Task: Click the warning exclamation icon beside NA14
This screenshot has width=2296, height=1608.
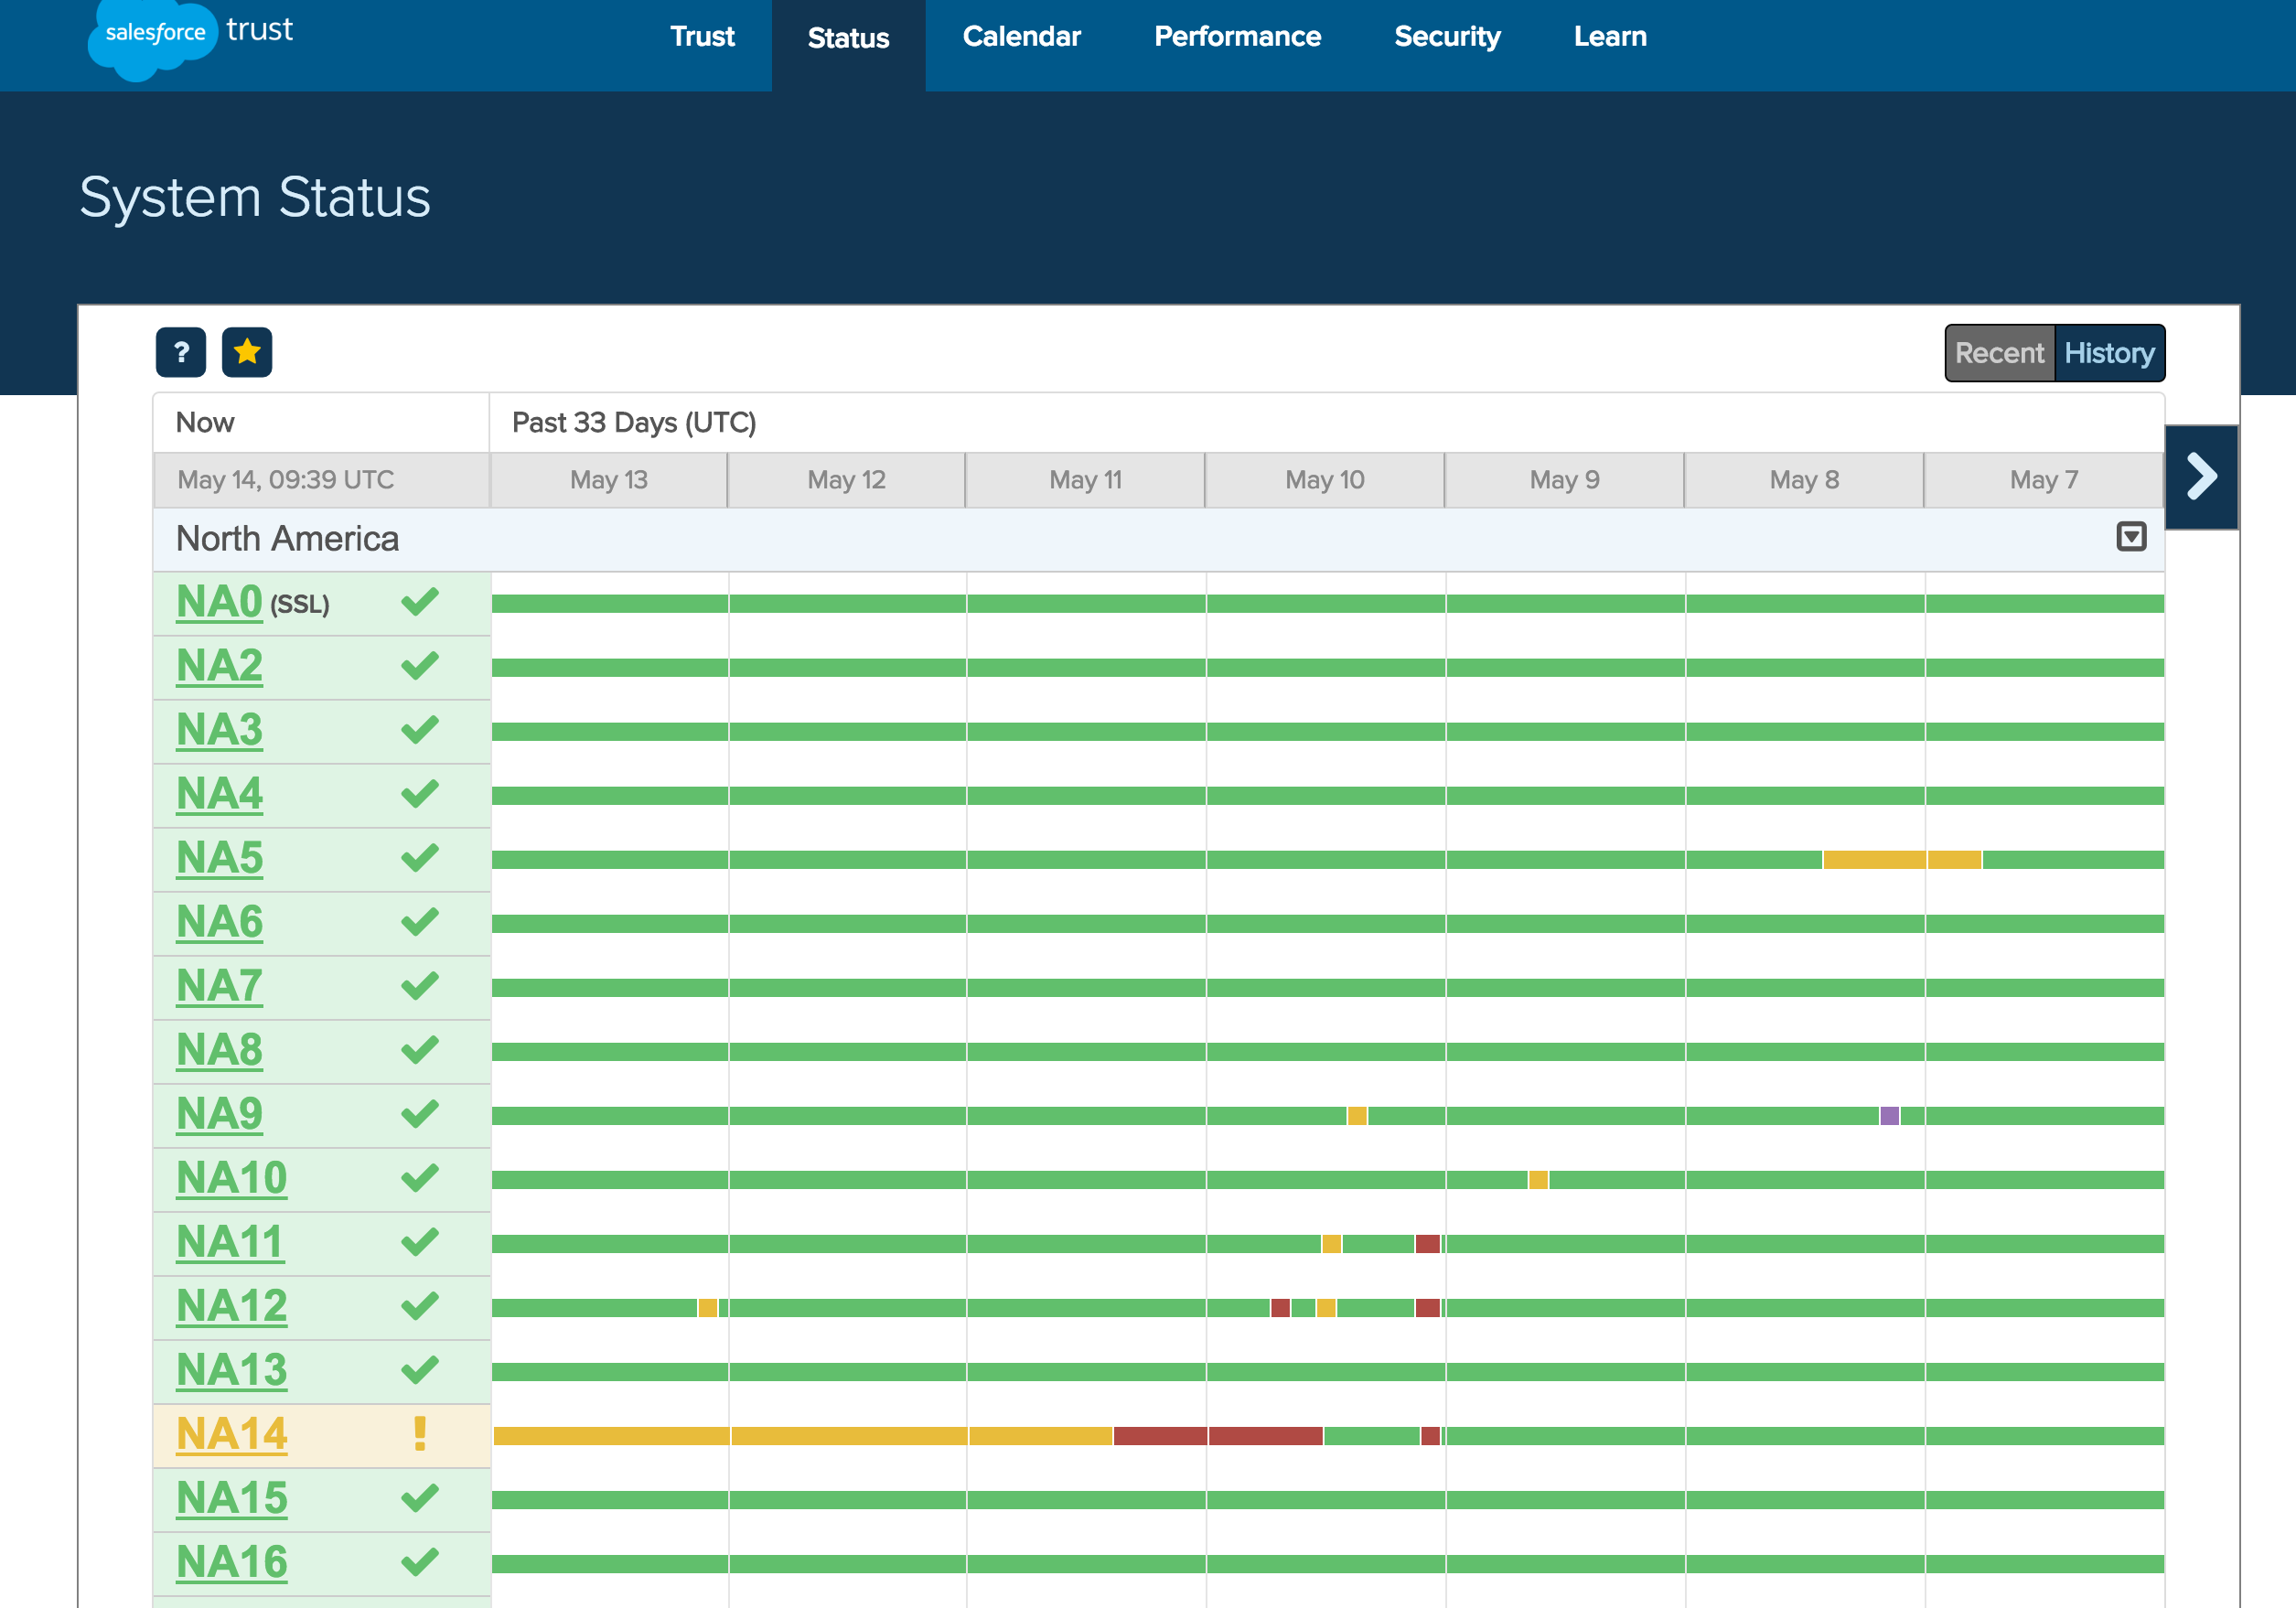Action: click(x=420, y=1434)
